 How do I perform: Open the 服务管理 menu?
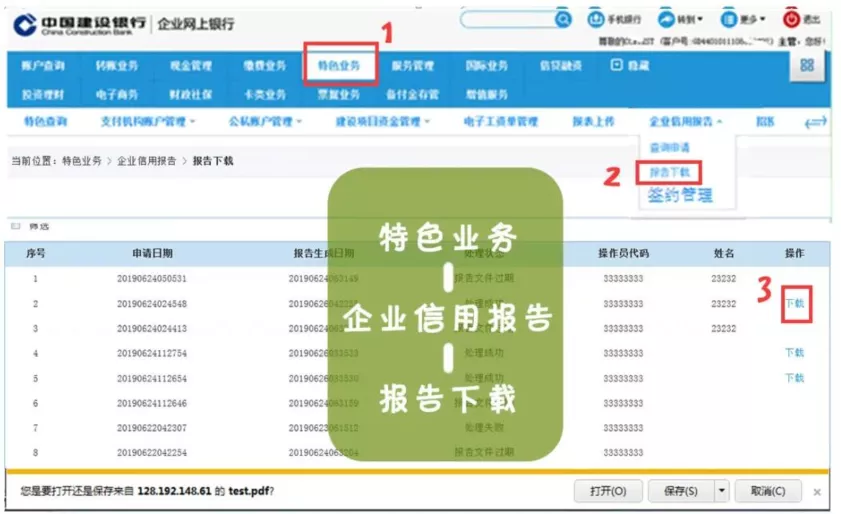412,66
